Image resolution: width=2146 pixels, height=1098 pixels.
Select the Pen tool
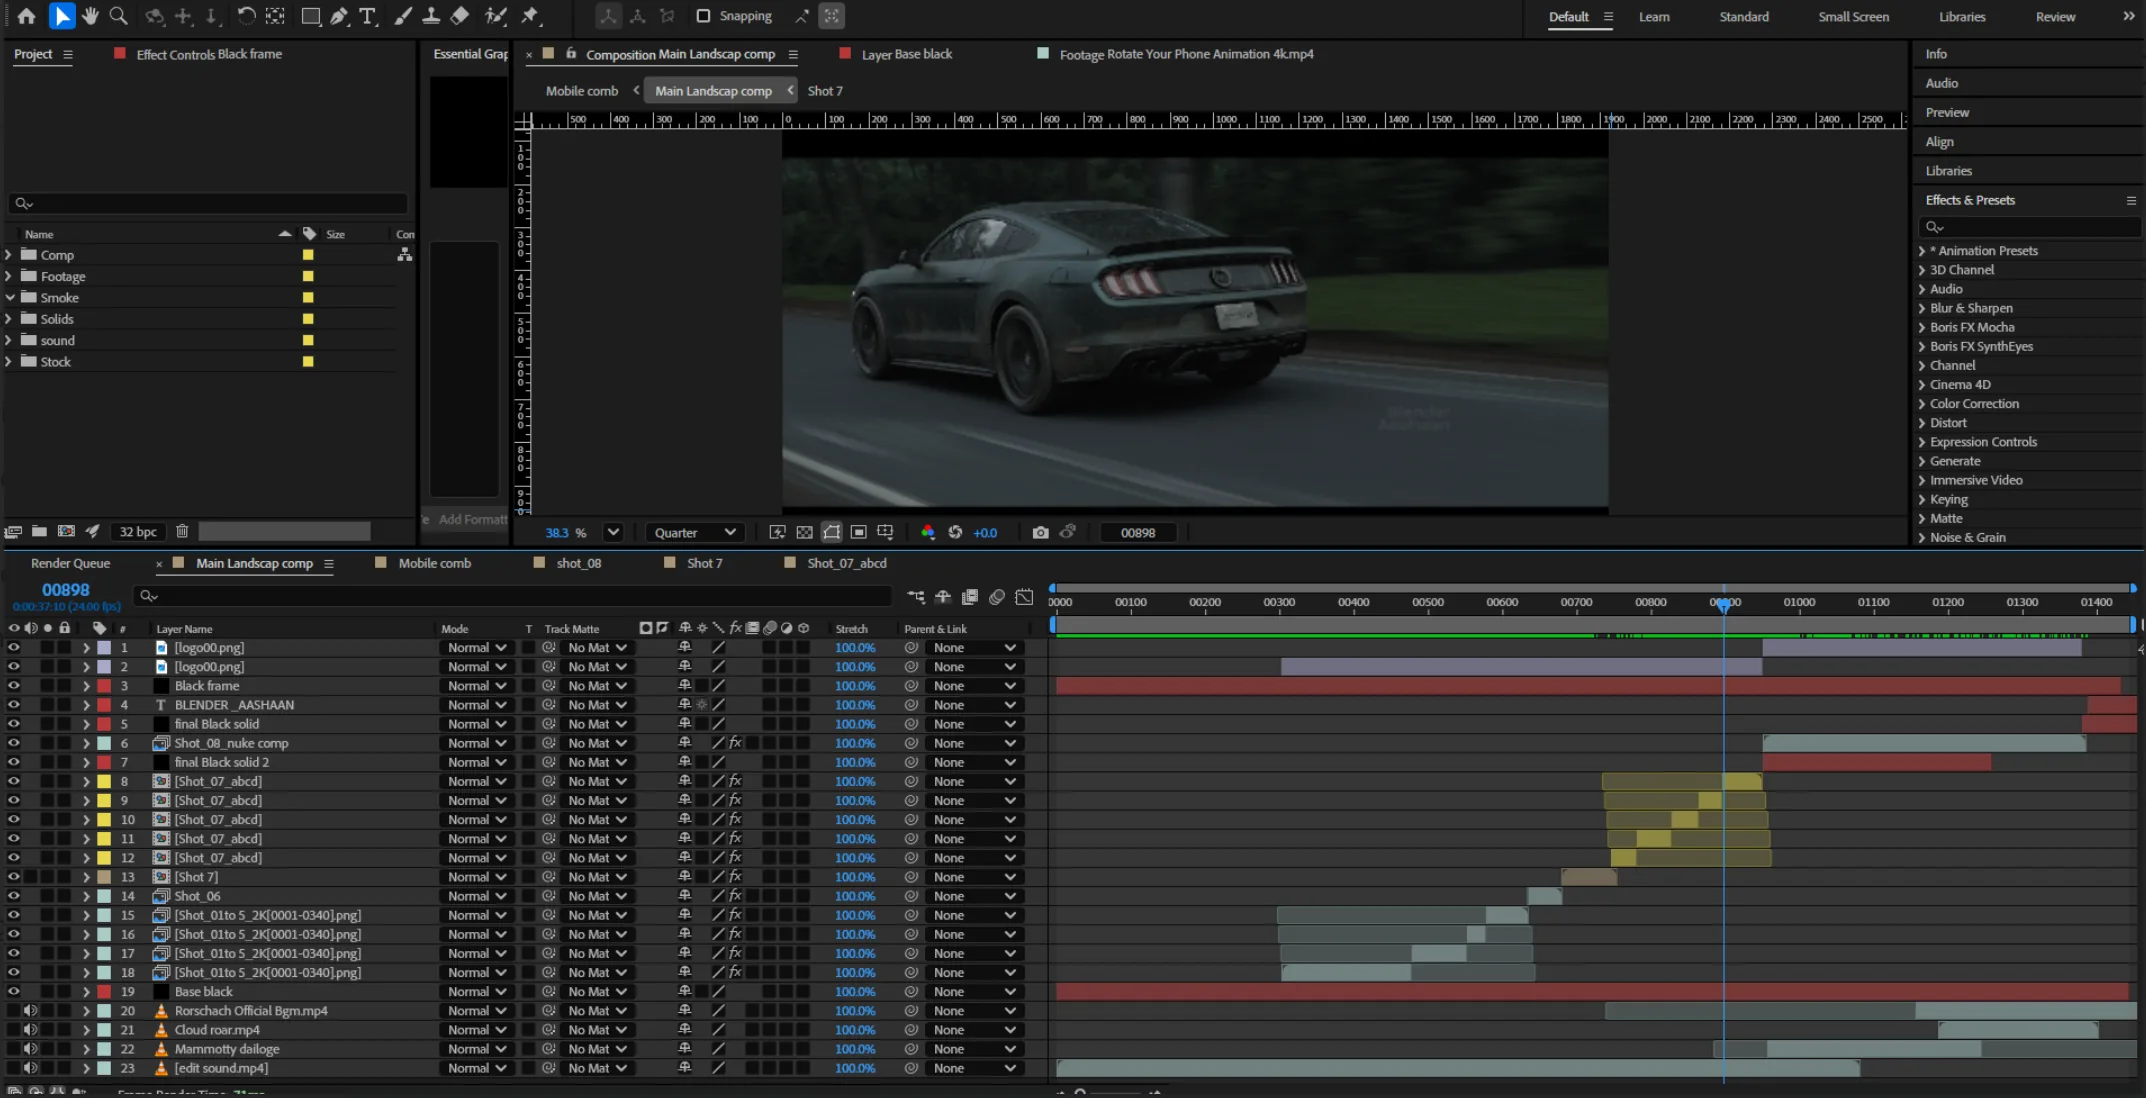(x=339, y=16)
